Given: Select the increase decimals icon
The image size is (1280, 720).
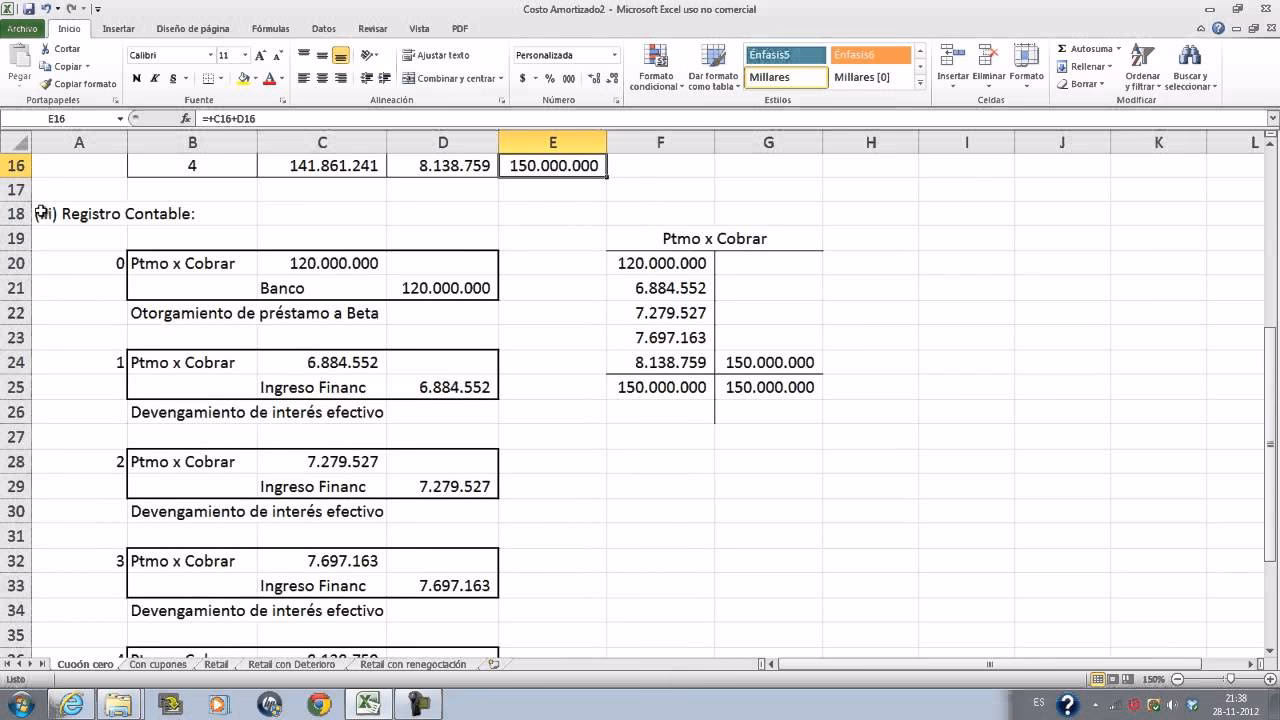Looking at the screenshot, I should point(594,78).
